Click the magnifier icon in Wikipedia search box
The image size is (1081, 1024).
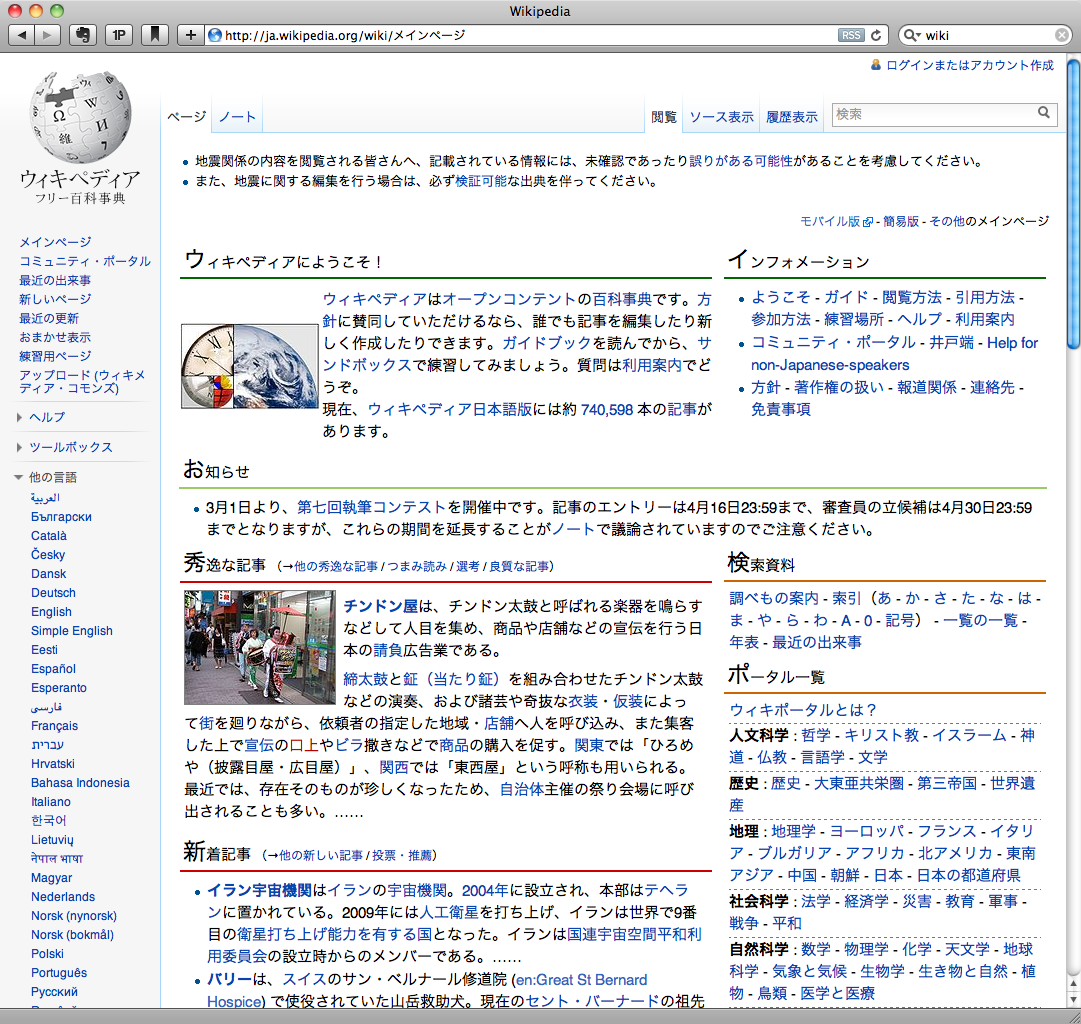pyautogui.click(x=1044, y=113)
